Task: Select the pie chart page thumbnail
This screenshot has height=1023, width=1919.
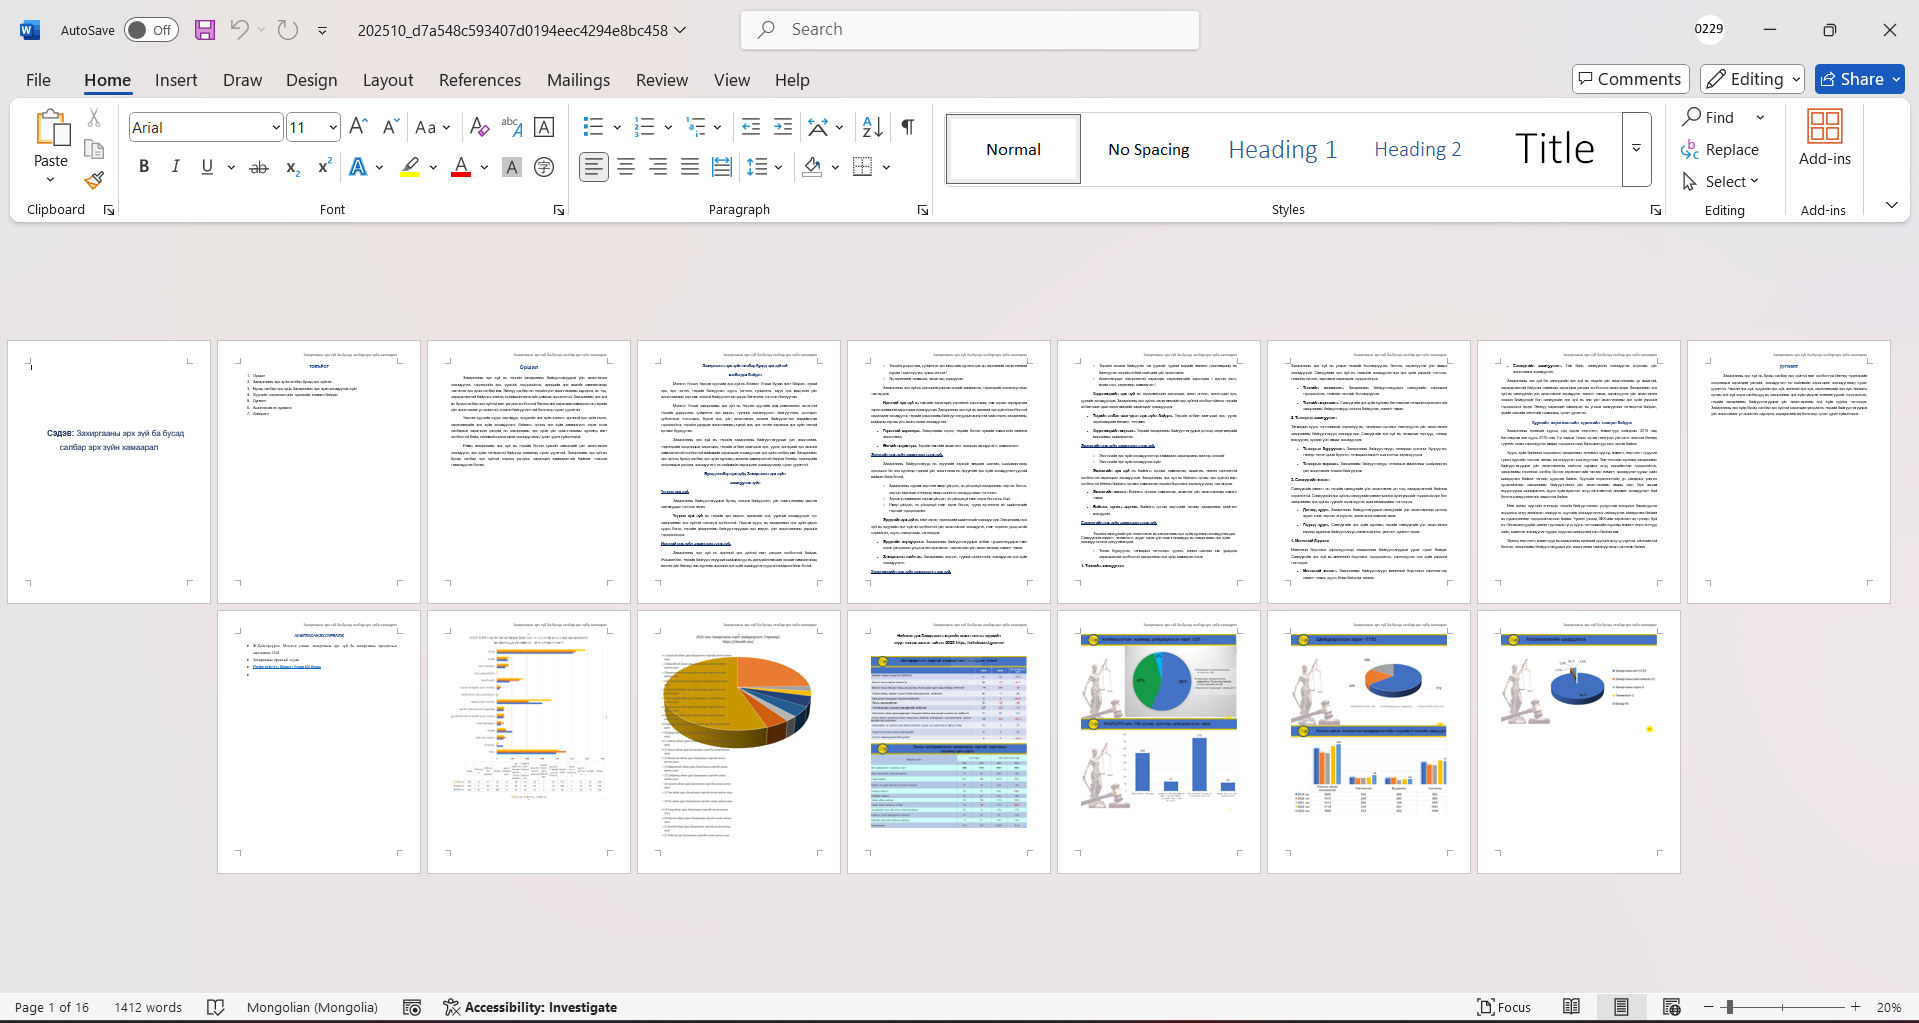Action: [x=738, y=741]
